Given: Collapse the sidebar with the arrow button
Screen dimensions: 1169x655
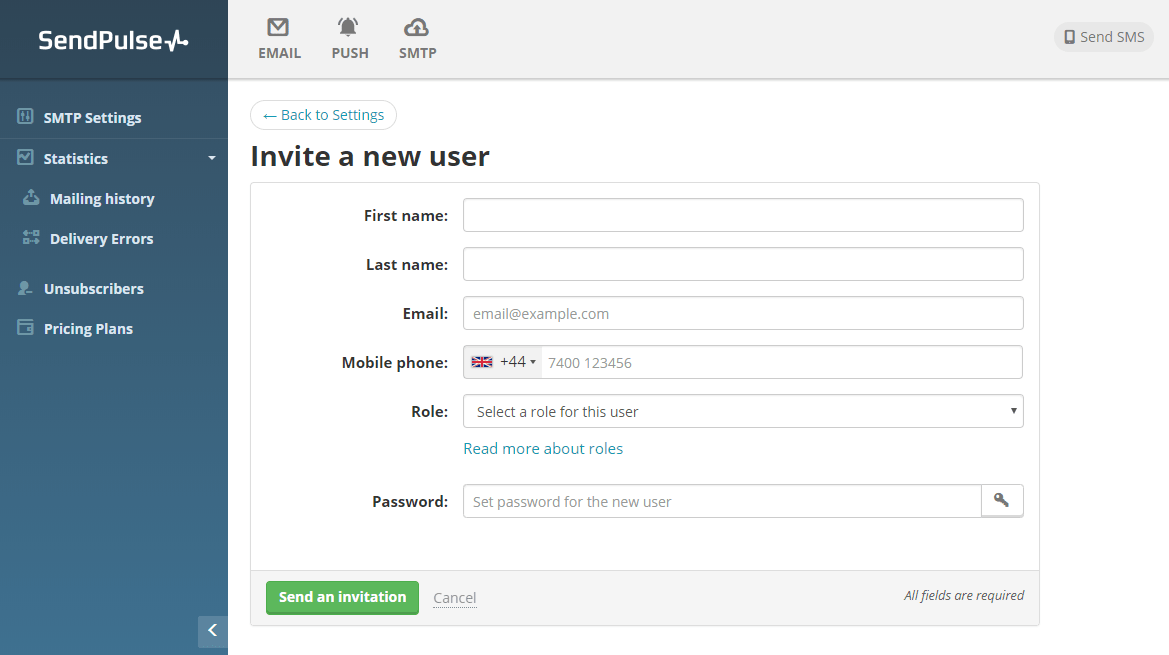Looking at the screenshot, I should 213,630.
